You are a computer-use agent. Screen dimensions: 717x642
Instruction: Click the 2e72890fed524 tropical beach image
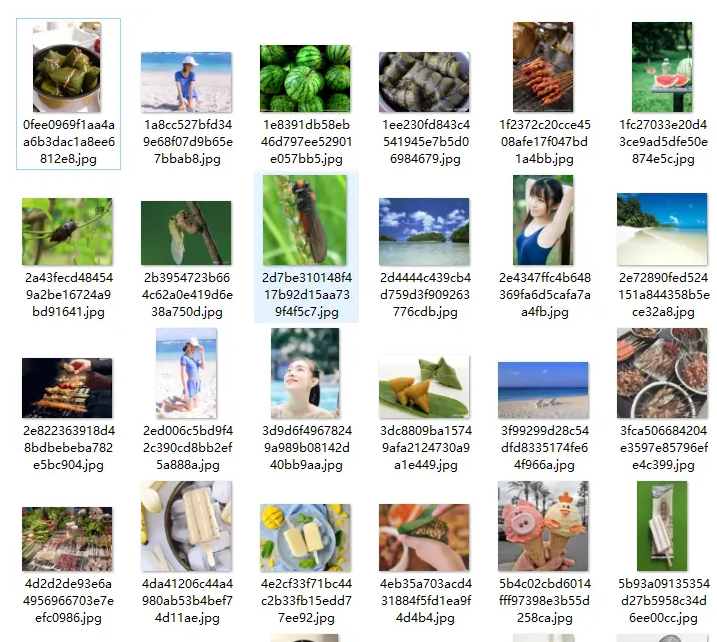pyautogui.click(x=662, y=229)
